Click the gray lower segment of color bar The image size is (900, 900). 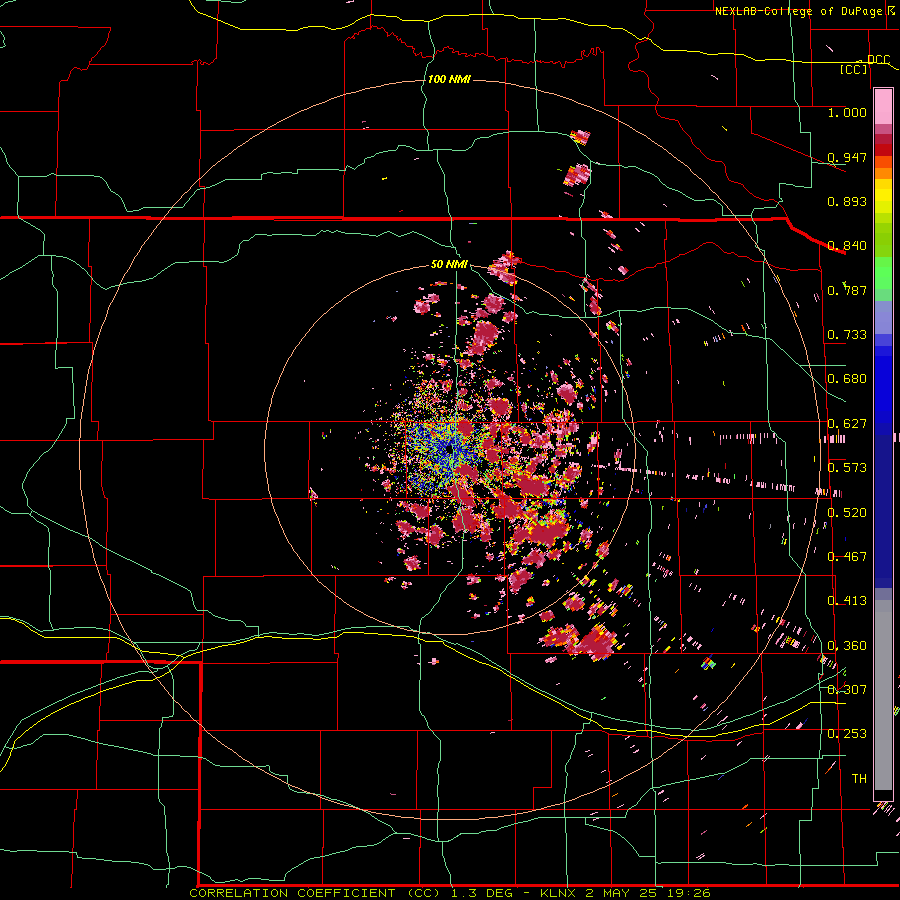[883, 695]
